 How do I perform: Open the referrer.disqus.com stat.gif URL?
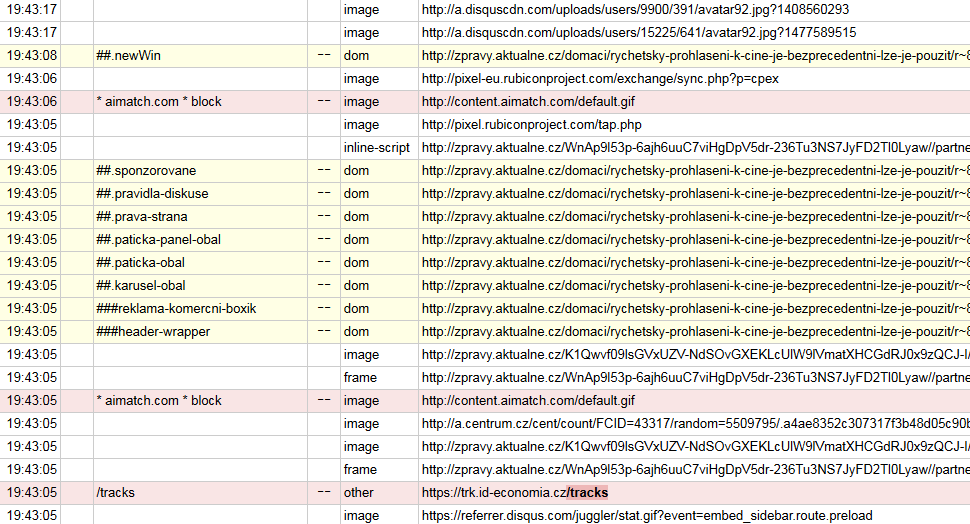pos(646,515)
